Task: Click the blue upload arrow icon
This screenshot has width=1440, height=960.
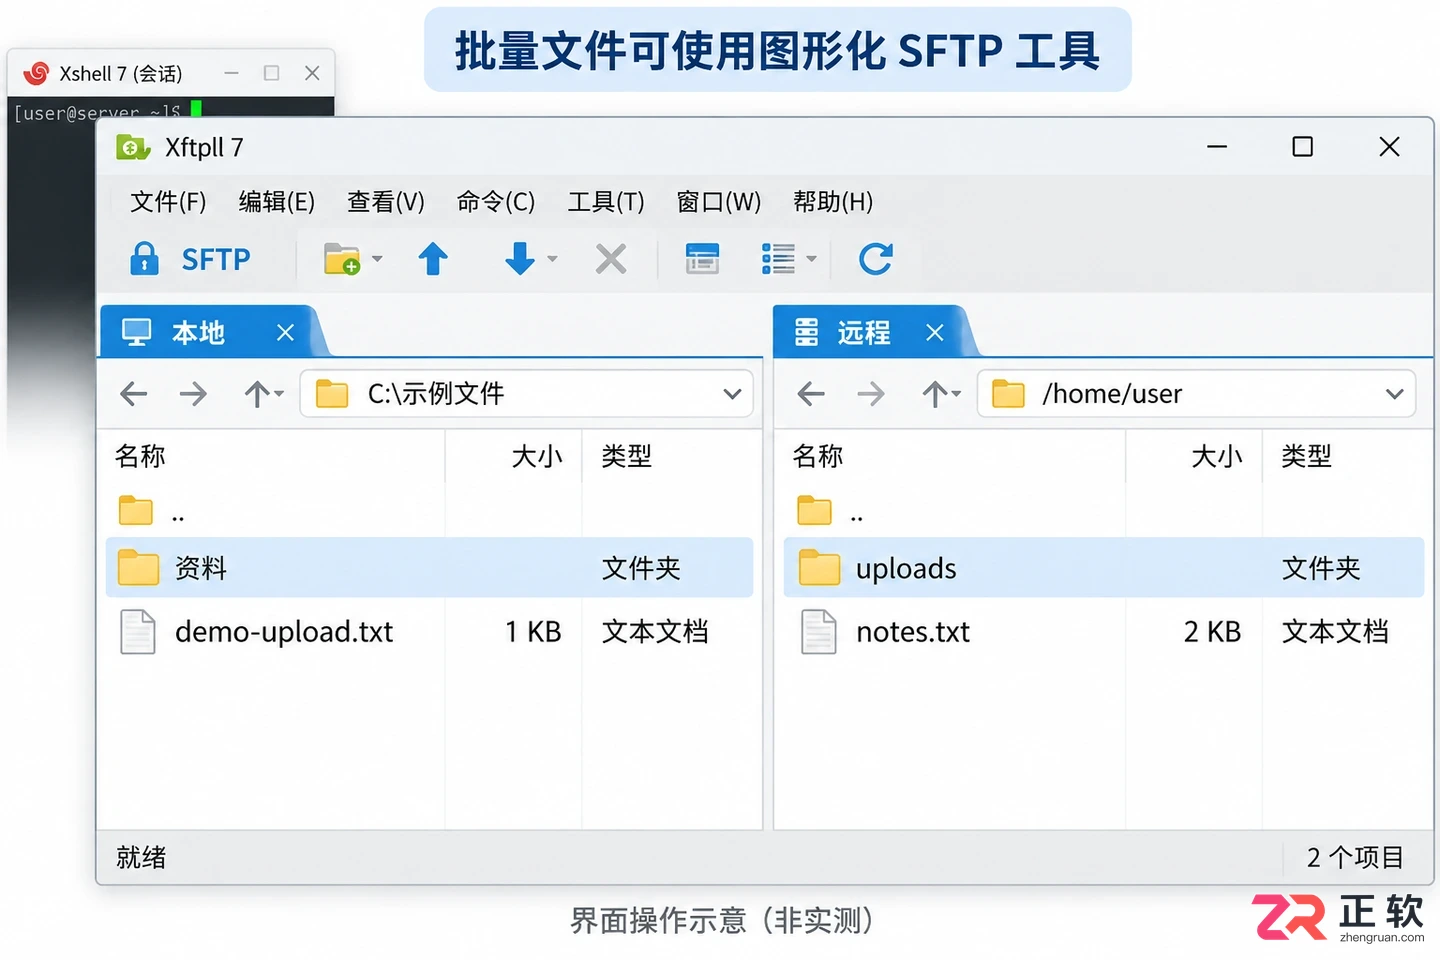Action: pos(433,259)
